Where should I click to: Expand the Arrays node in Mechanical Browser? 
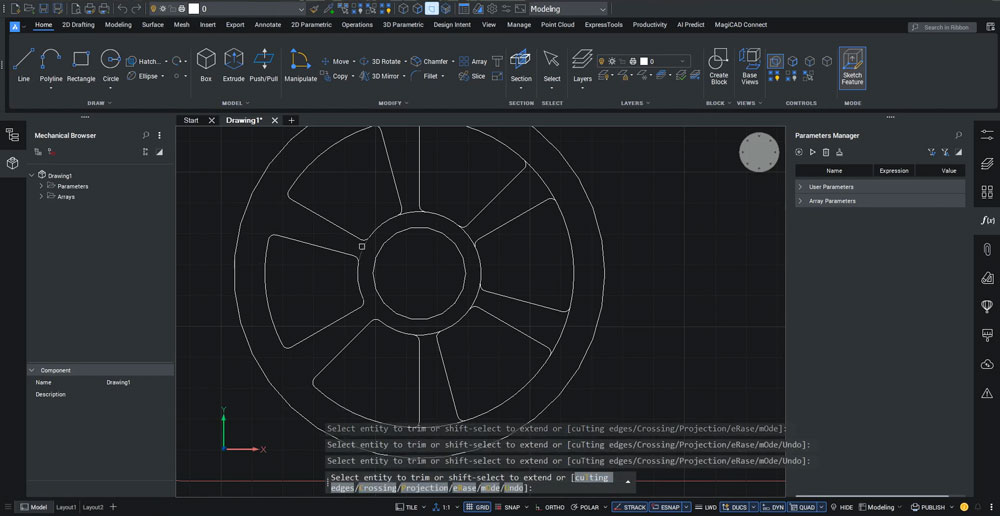pos(41,197)
